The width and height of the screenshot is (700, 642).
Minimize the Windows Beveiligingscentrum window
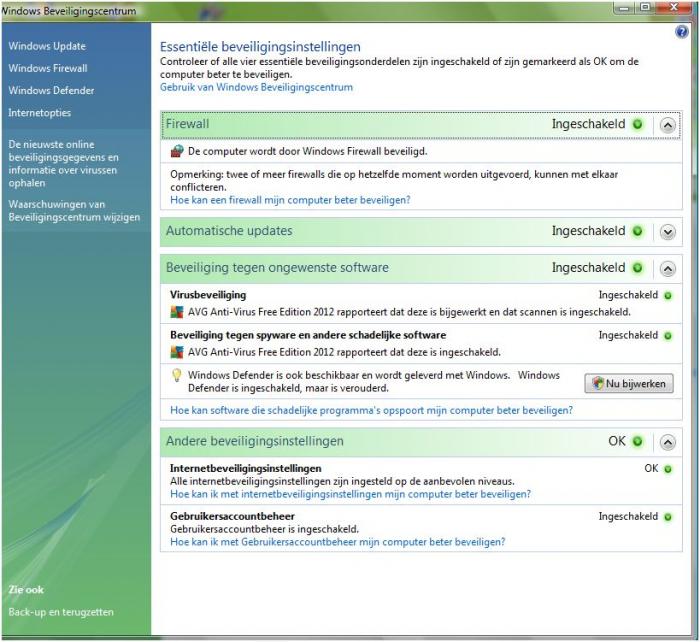625,7
